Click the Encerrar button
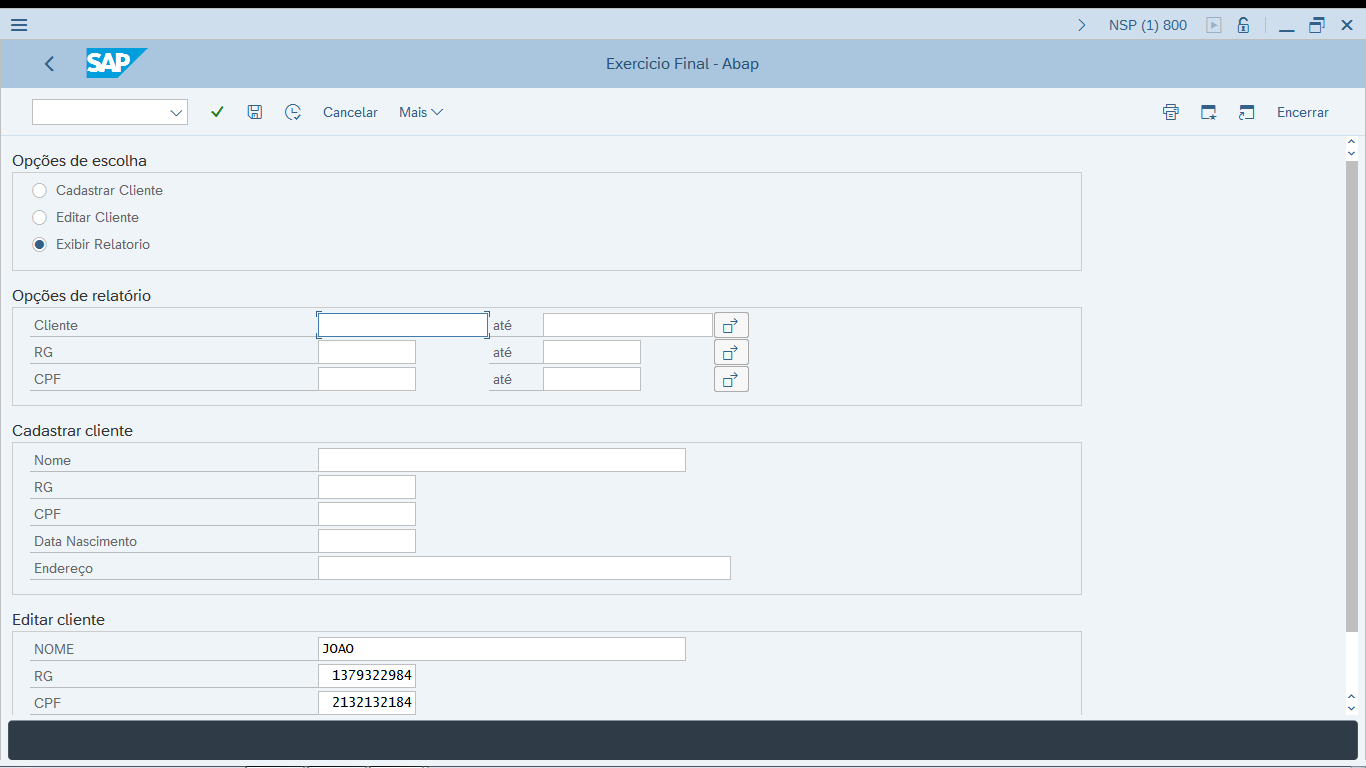 click(x=1303, y=112)
